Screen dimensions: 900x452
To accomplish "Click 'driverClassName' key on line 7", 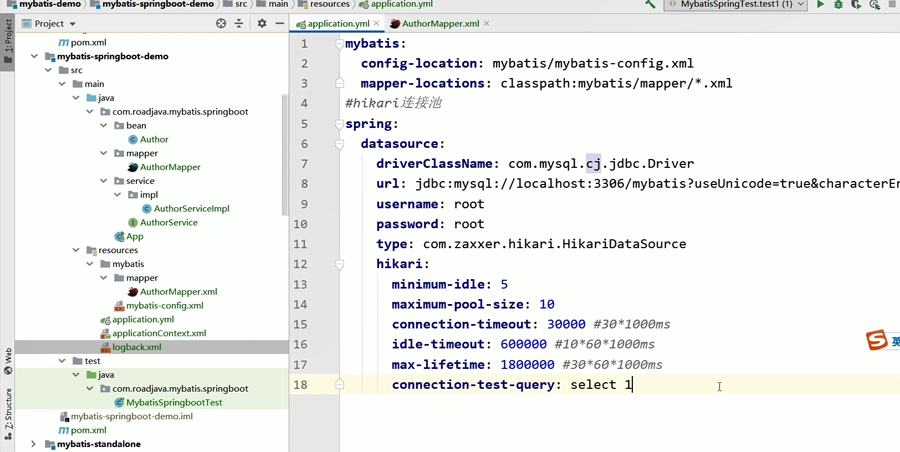I will coord(435,164).
